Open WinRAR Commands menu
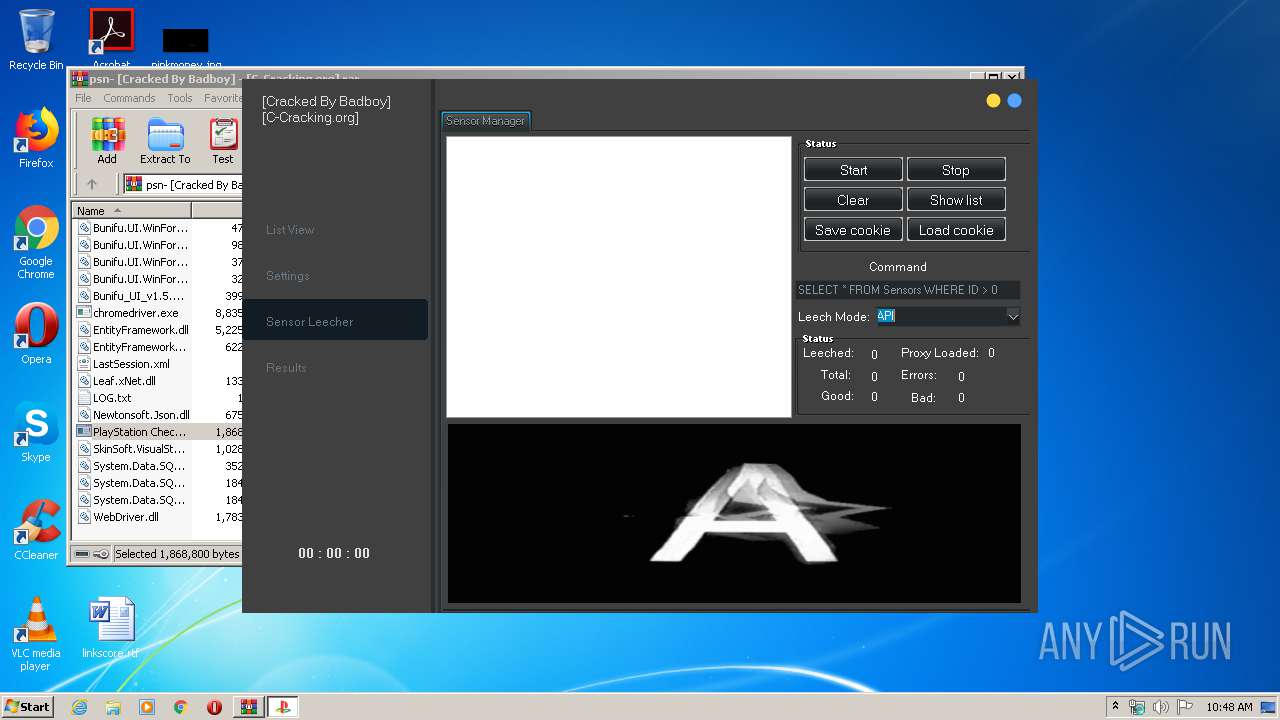Screen dimensions: 1280x720 point(129,98)
